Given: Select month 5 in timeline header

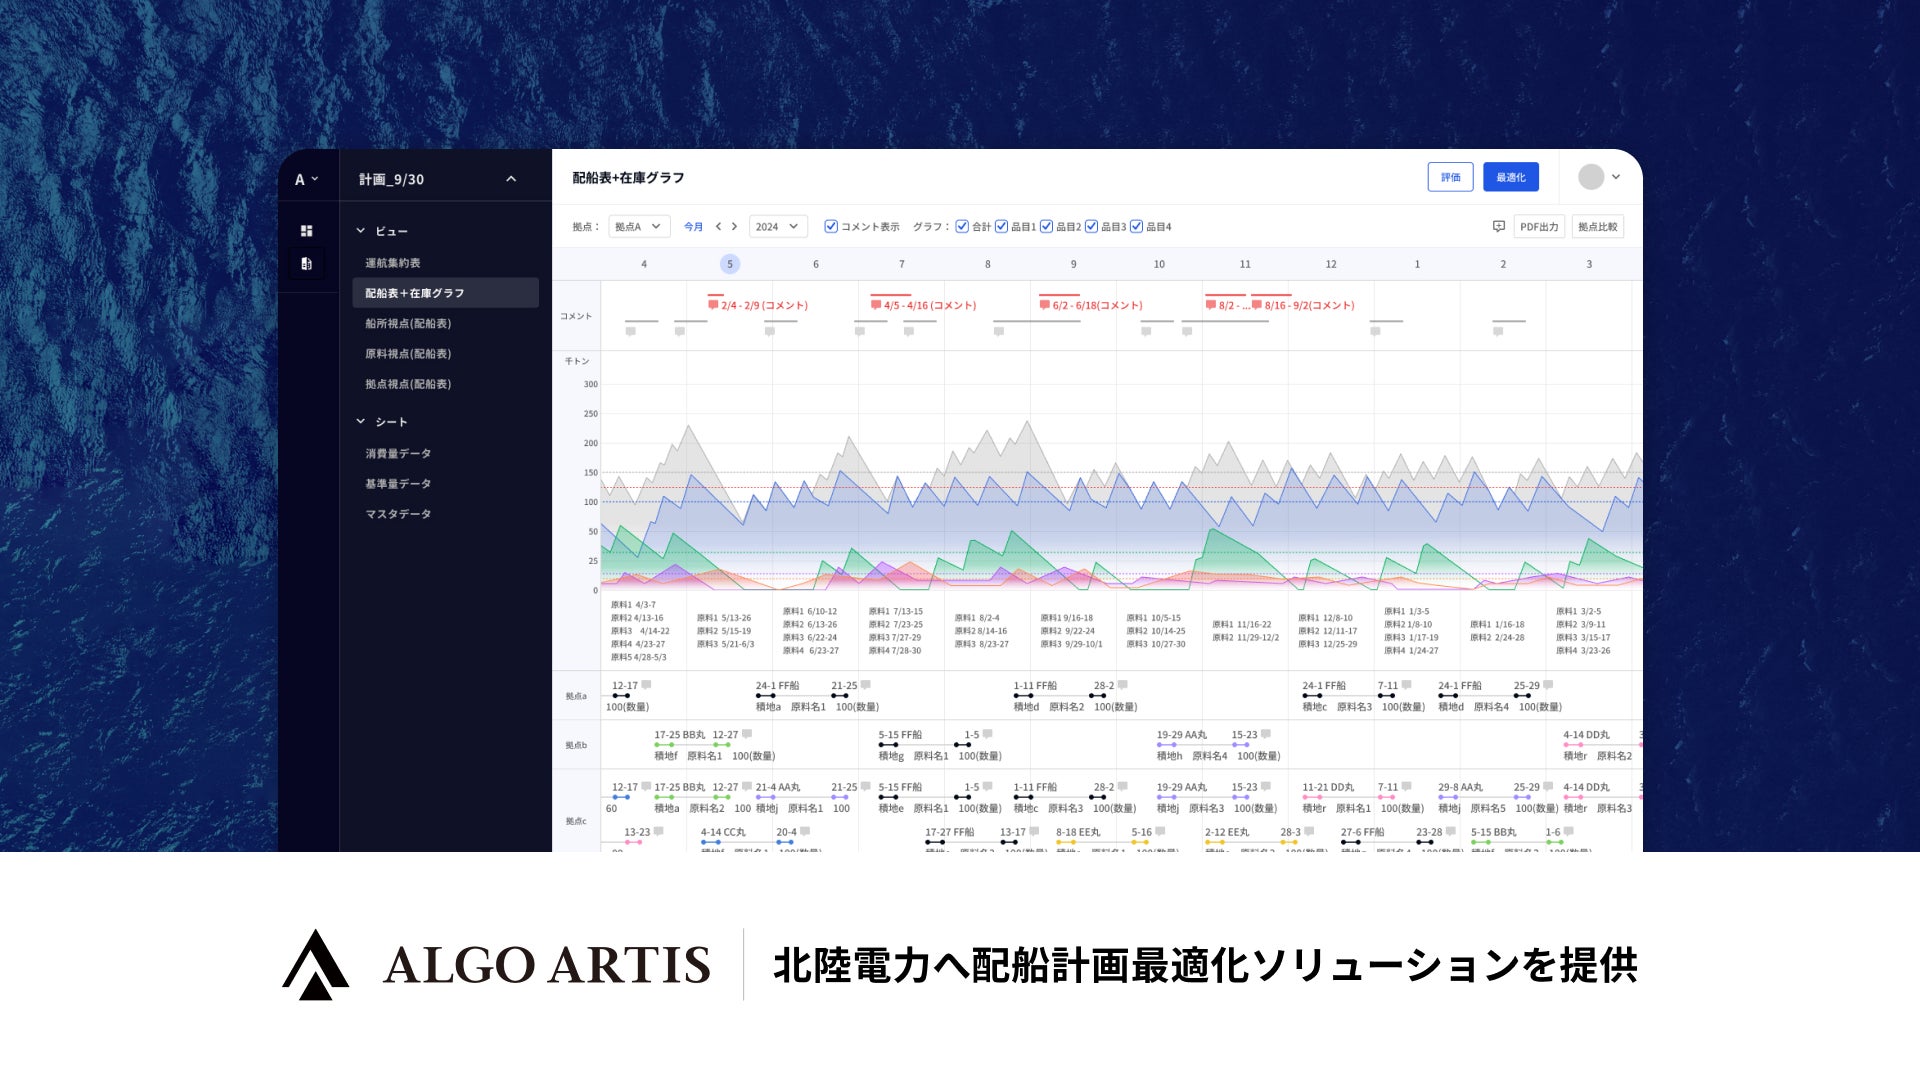Looking at the screenshot, I should tap(730, 264).
